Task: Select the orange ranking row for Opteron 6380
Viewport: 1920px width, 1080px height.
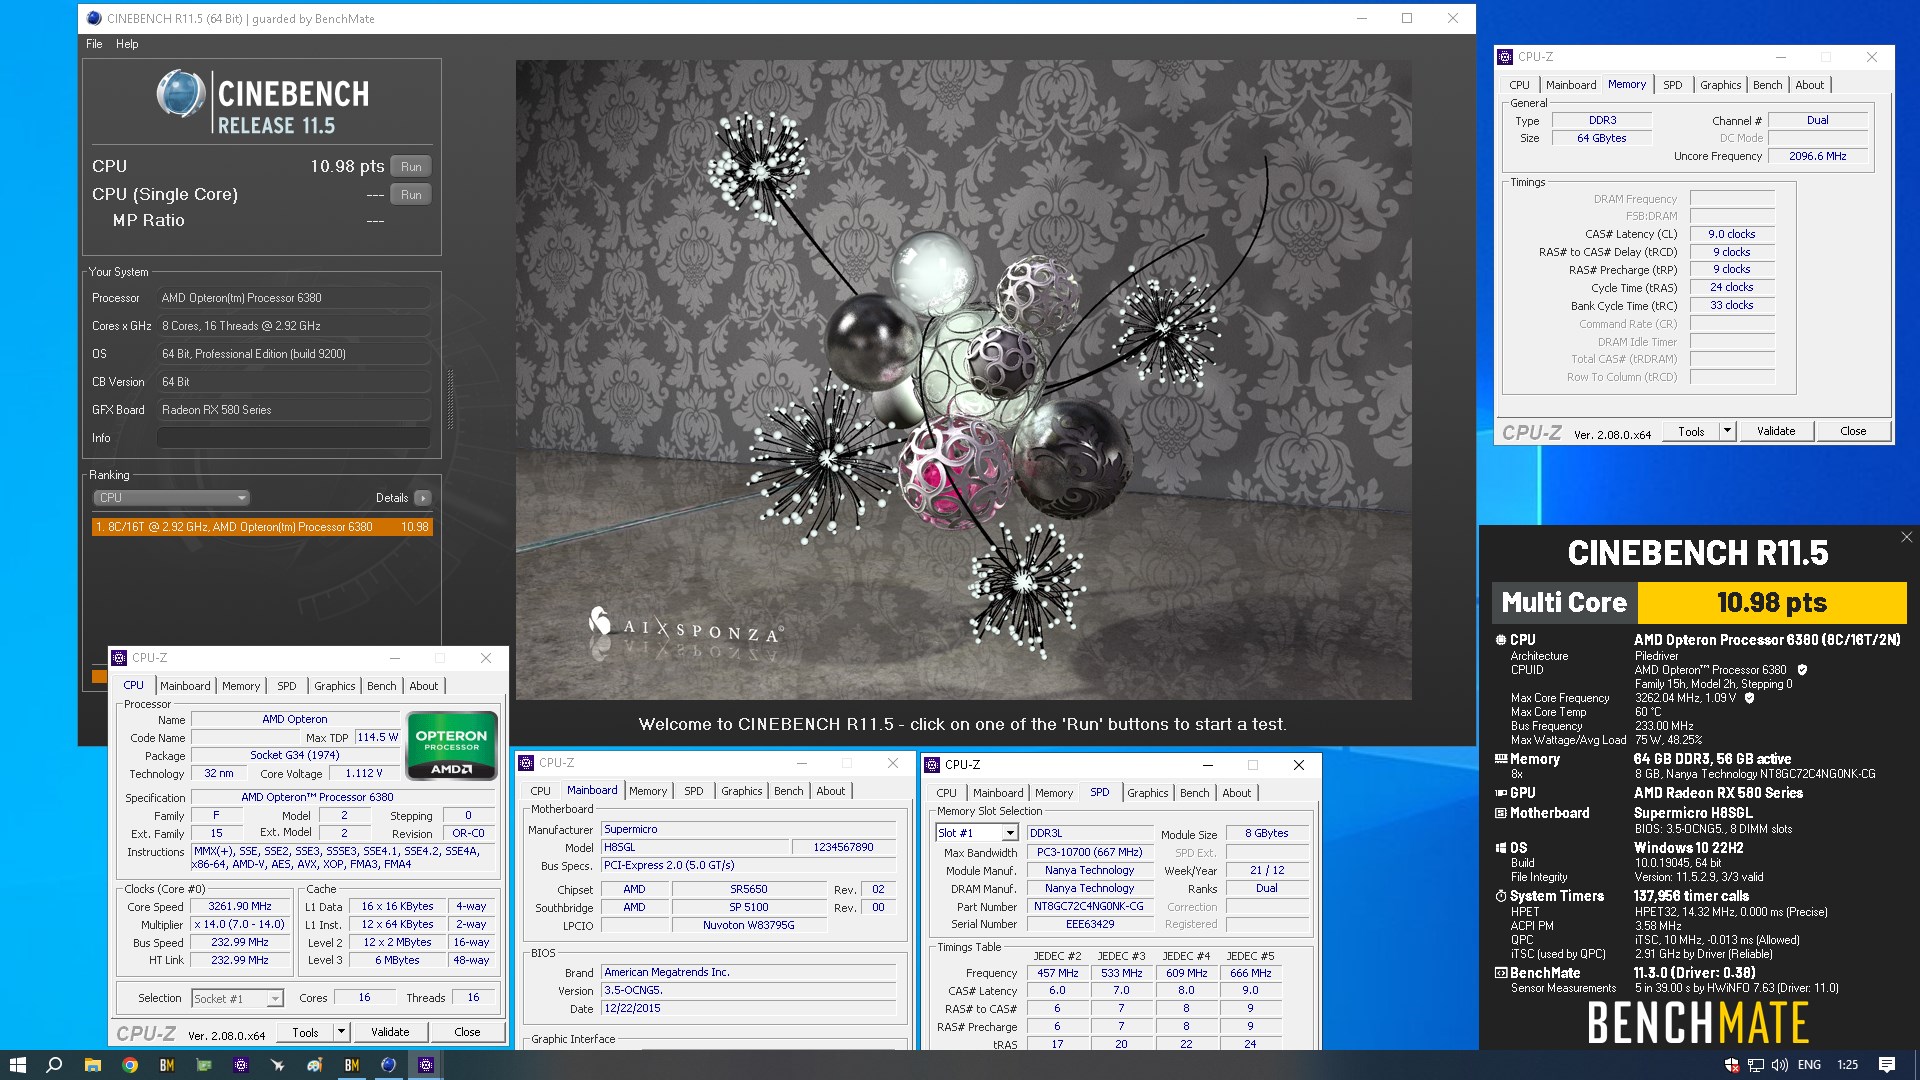Action: point(262,527)
